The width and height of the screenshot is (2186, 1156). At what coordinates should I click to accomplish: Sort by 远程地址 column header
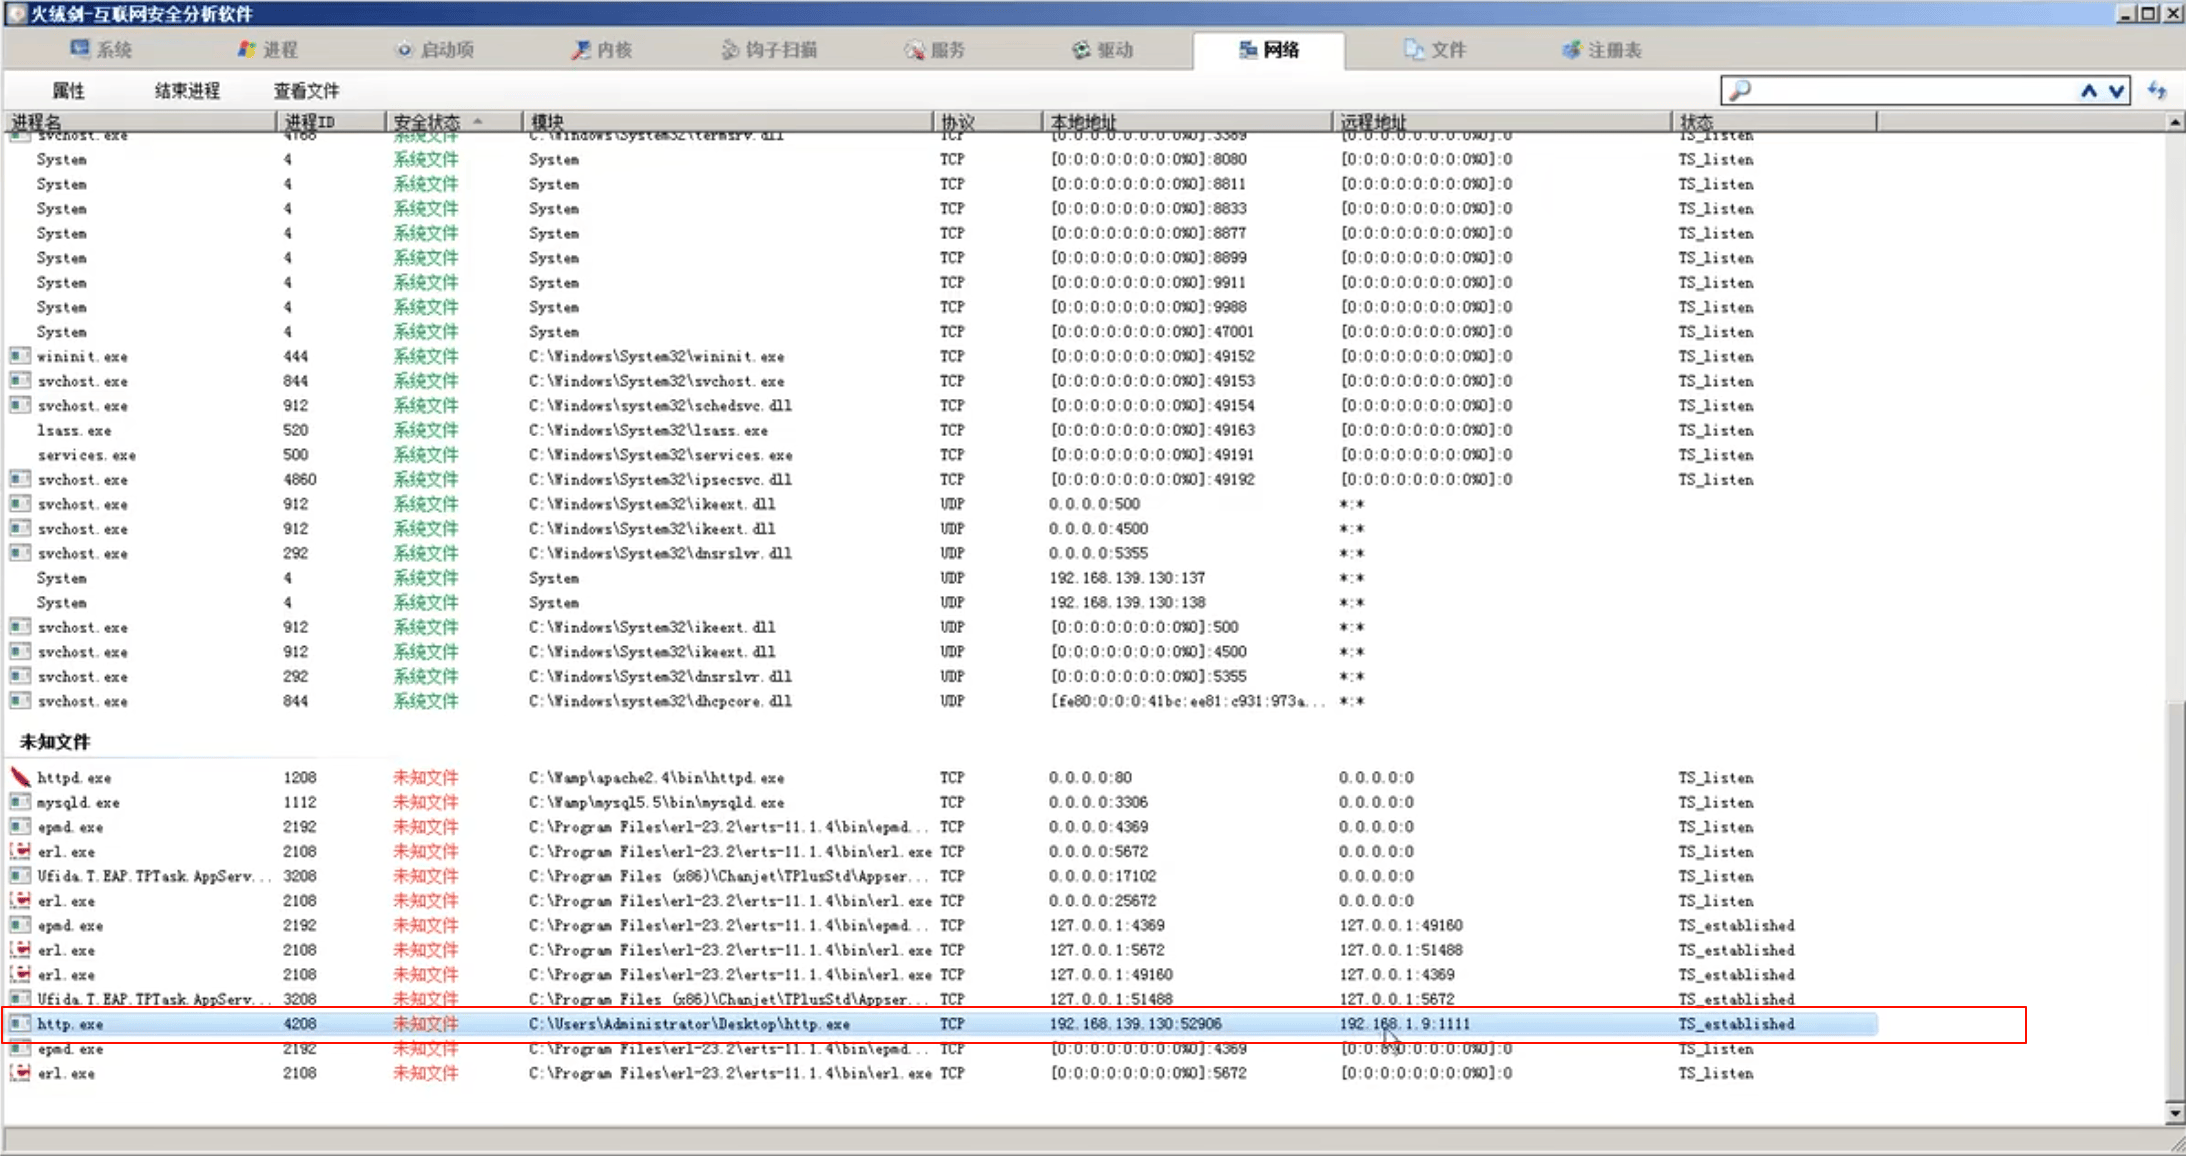pos(1502,121)
